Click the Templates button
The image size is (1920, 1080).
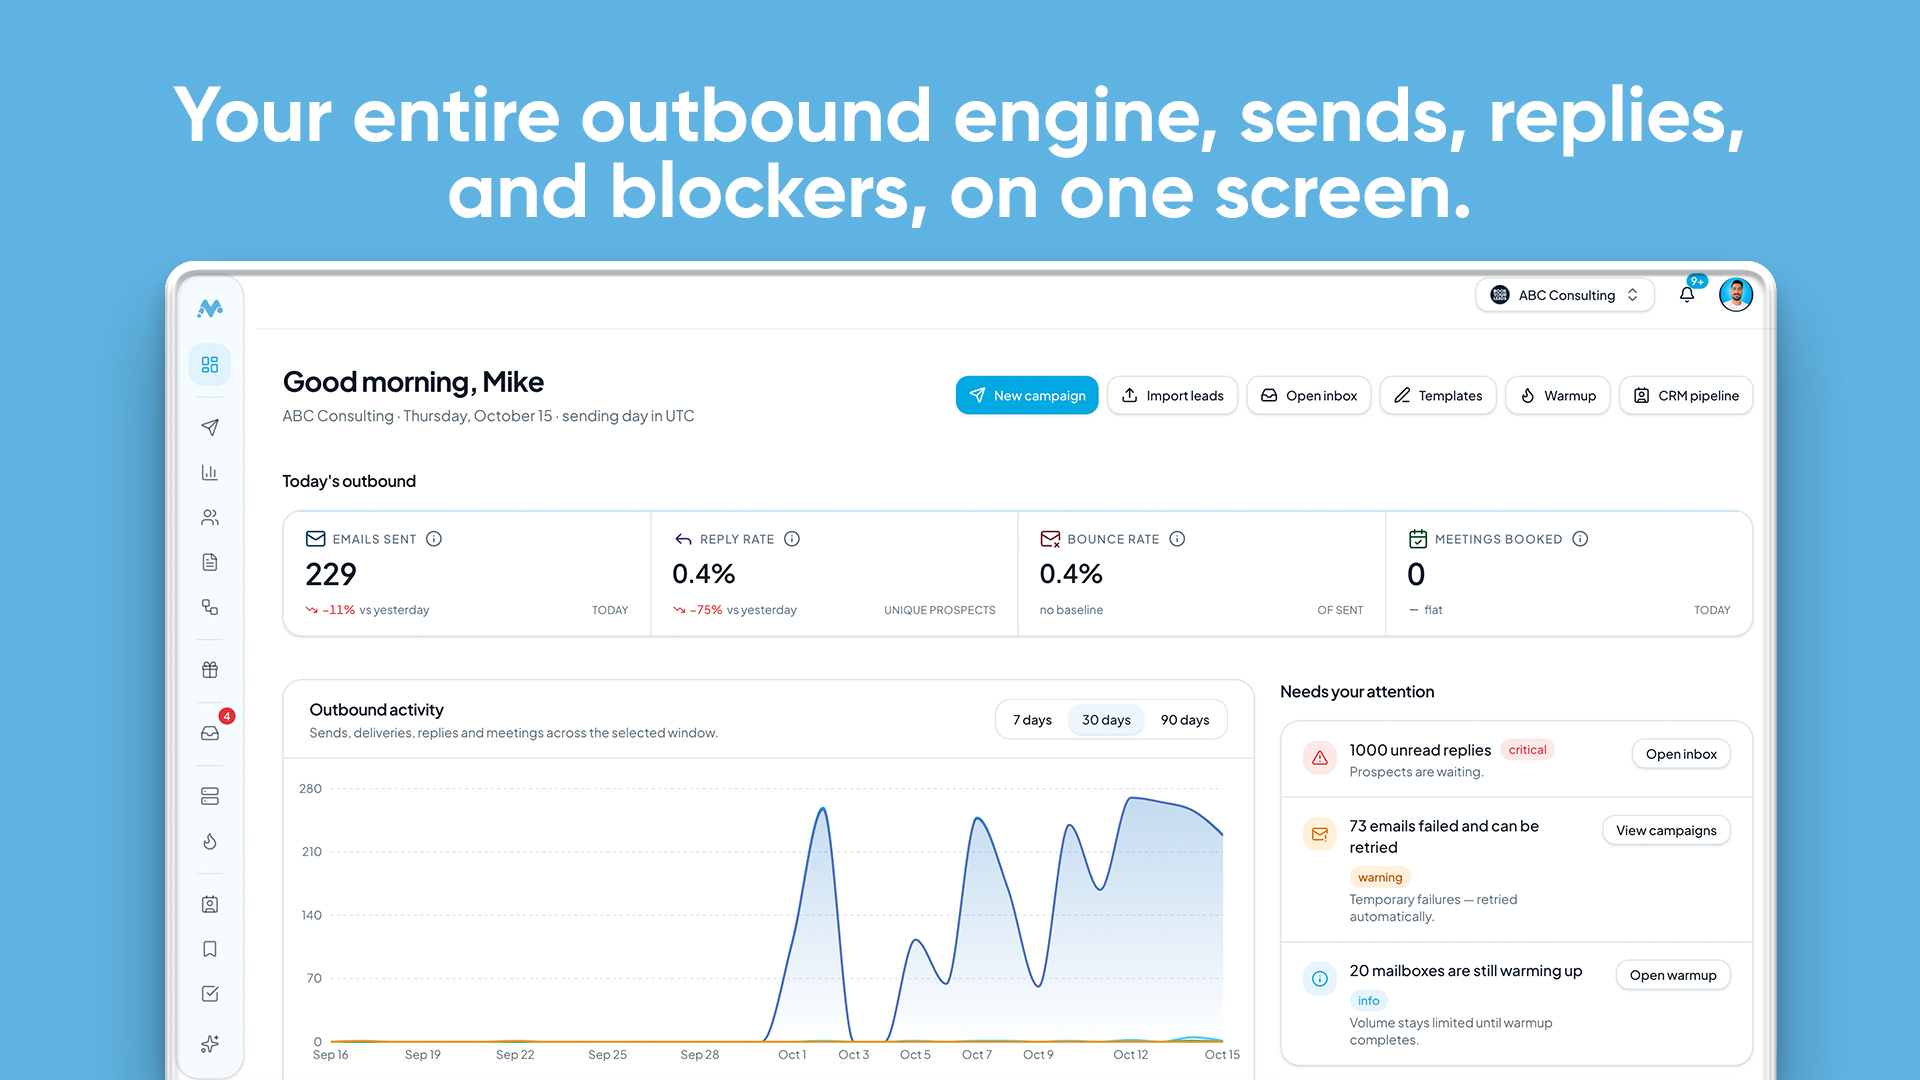click(1438, 395)
